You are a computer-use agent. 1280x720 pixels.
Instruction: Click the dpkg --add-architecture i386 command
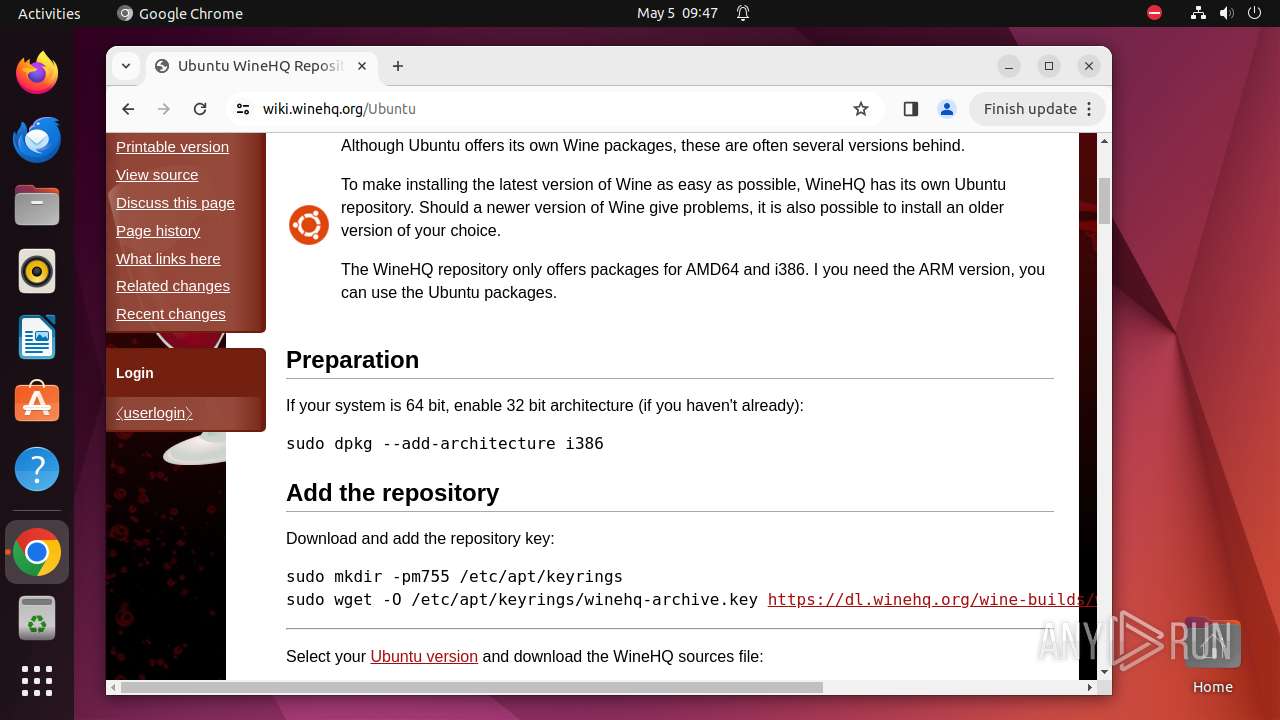click(445, 443)
